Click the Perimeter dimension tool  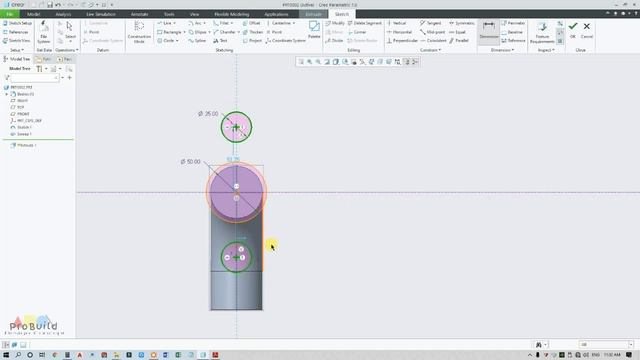tap(513, 23)
